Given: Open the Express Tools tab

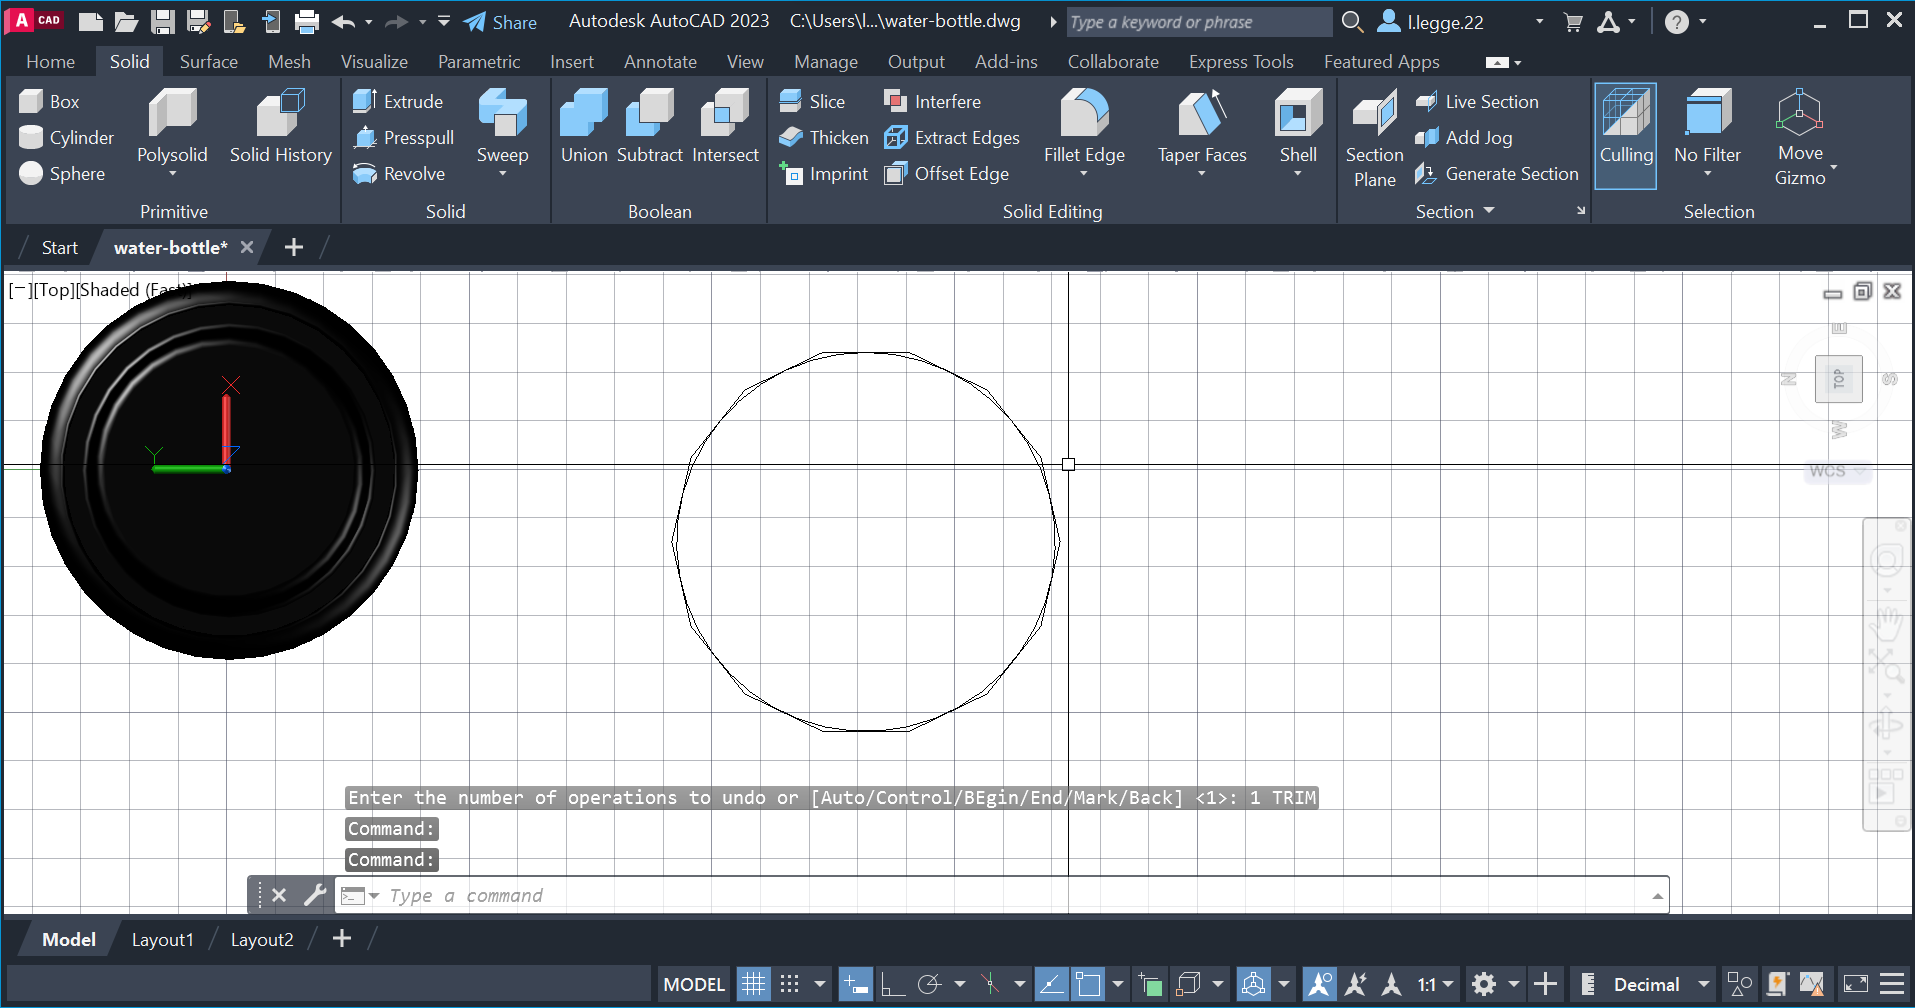Looking at the screenshot, I should click(1241, 61).
